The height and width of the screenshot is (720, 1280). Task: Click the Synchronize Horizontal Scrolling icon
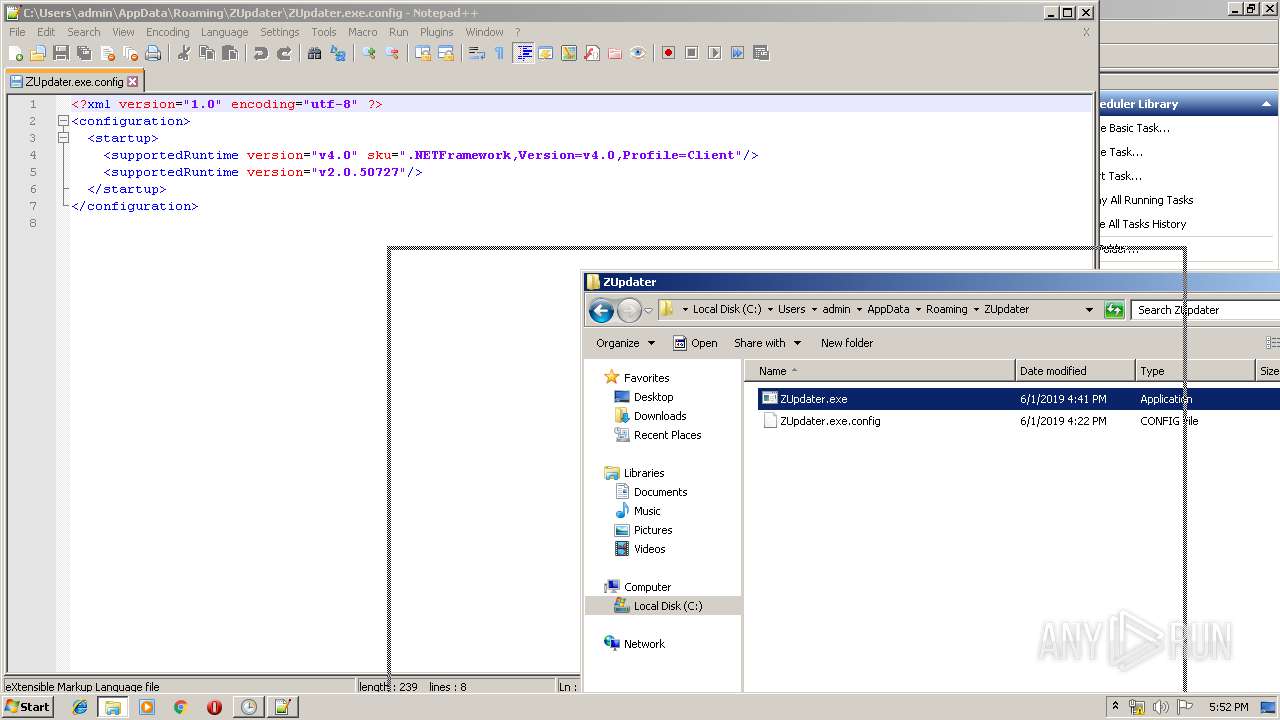[446, 53]
